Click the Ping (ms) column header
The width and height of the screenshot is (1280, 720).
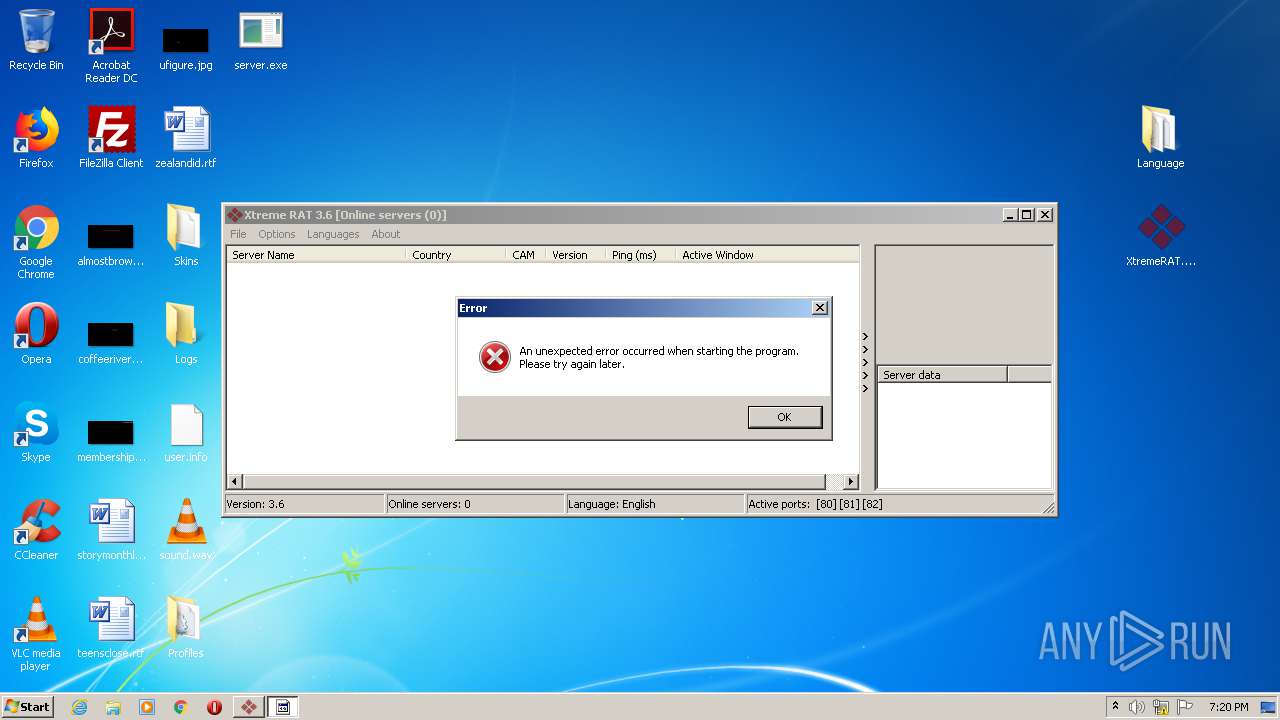pos(641,255)
